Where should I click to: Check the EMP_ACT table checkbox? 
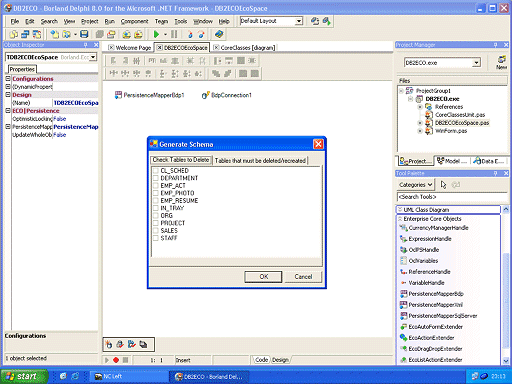tap(155, 185)
